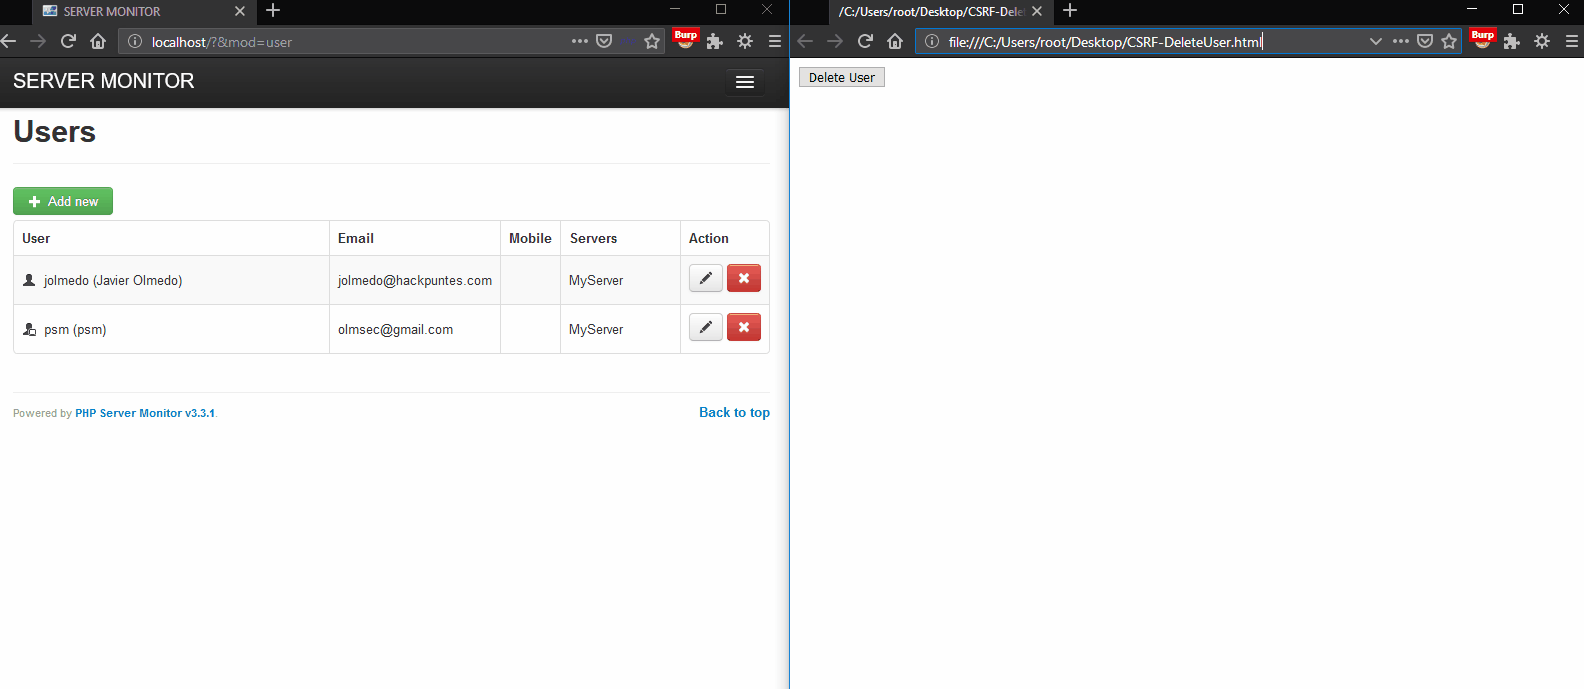This screenshot has height=689, width=1584.
Task: Open Burp extension in left browser
Action: click(686, 39)
